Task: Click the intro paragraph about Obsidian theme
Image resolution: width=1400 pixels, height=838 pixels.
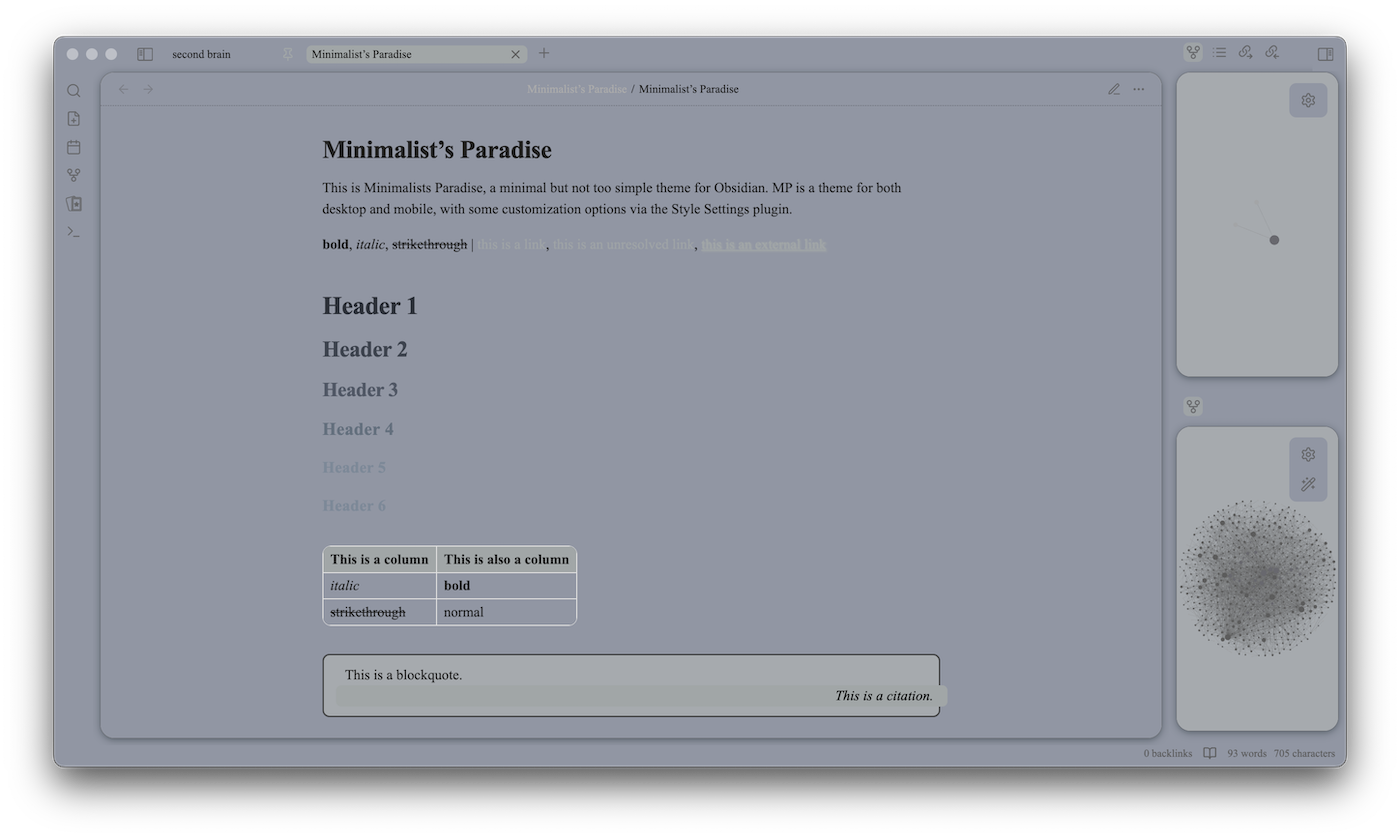Action: tap(612, 198)
